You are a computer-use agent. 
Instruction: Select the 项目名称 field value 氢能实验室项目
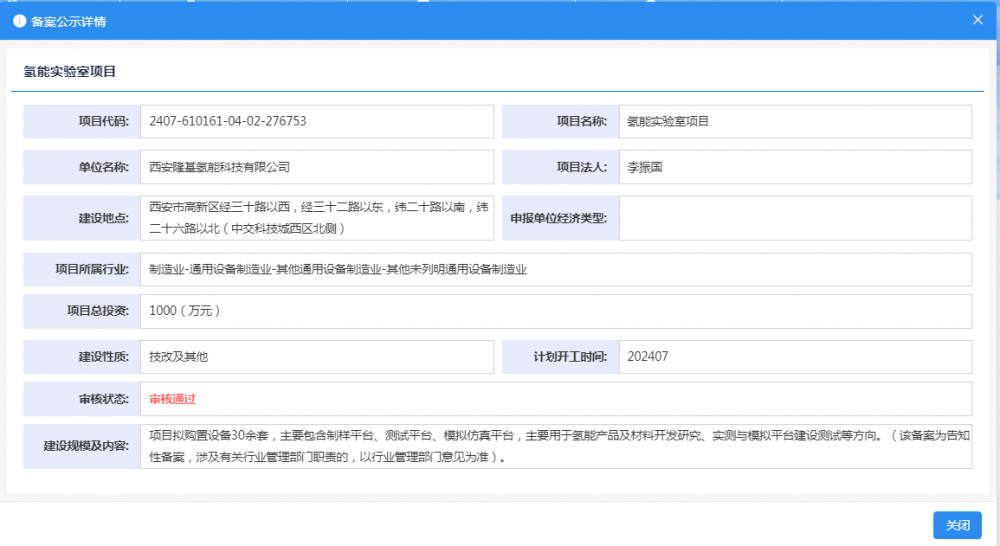(795, 121)
